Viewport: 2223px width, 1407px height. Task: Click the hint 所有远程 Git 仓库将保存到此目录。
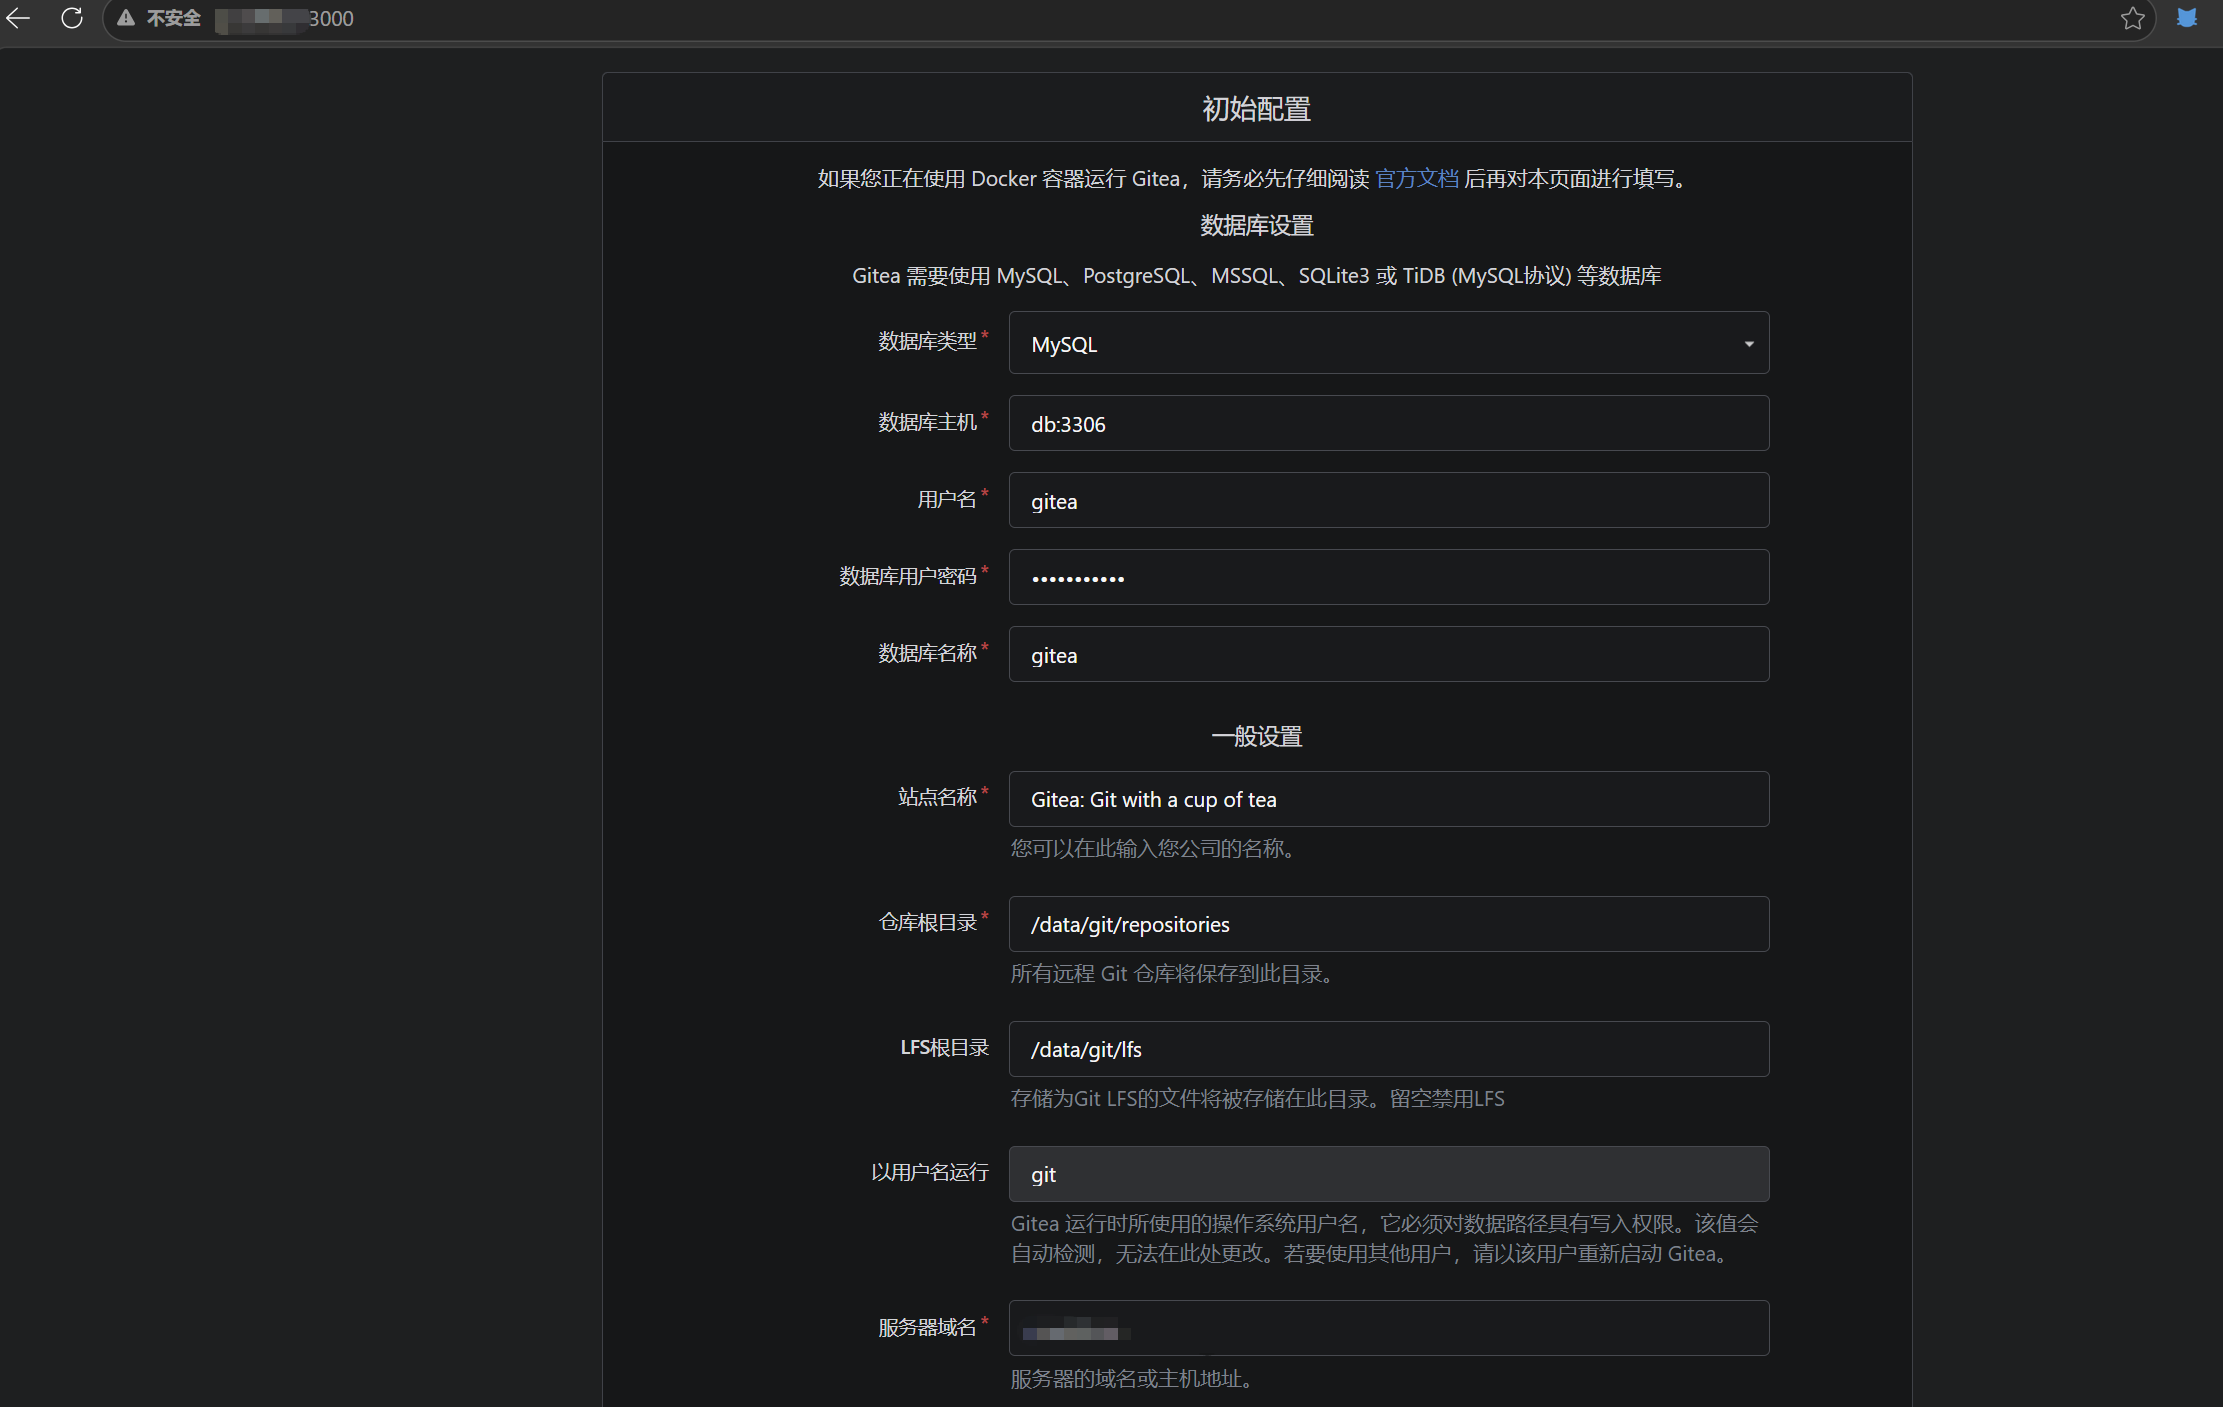click(1172, 974)
